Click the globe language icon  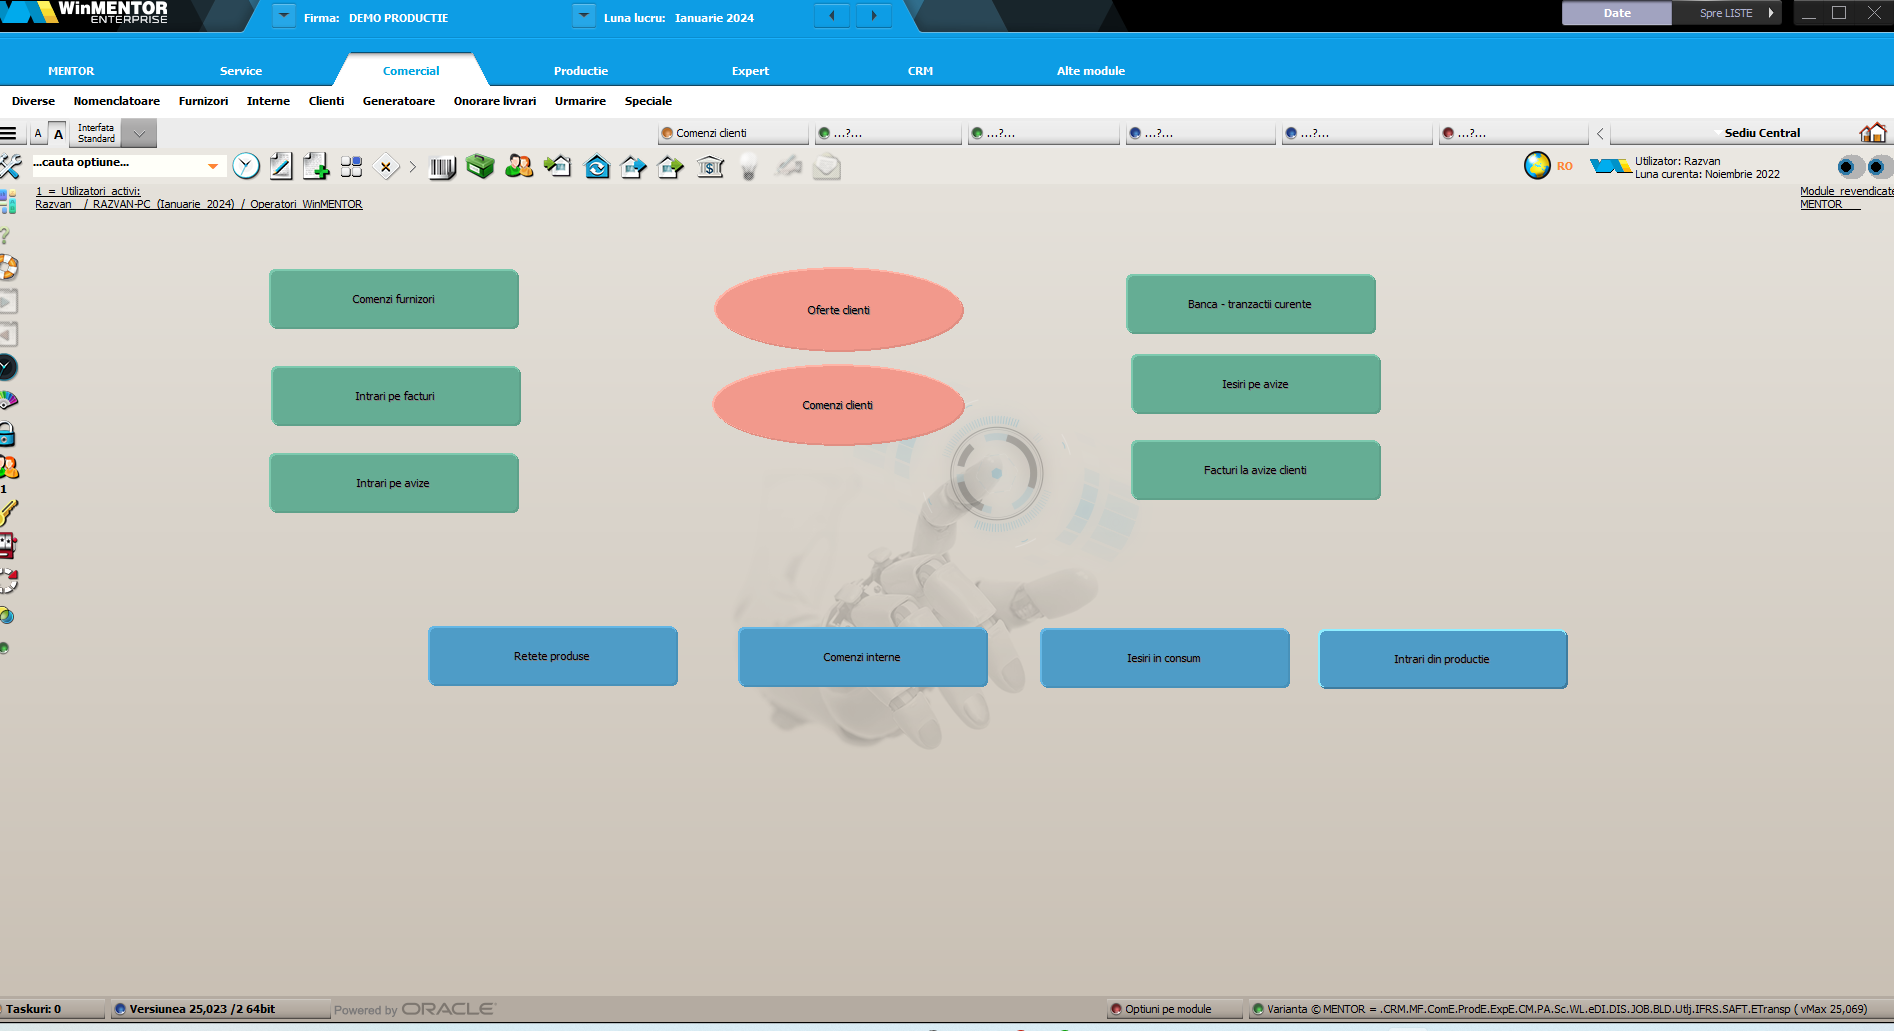1537,166
